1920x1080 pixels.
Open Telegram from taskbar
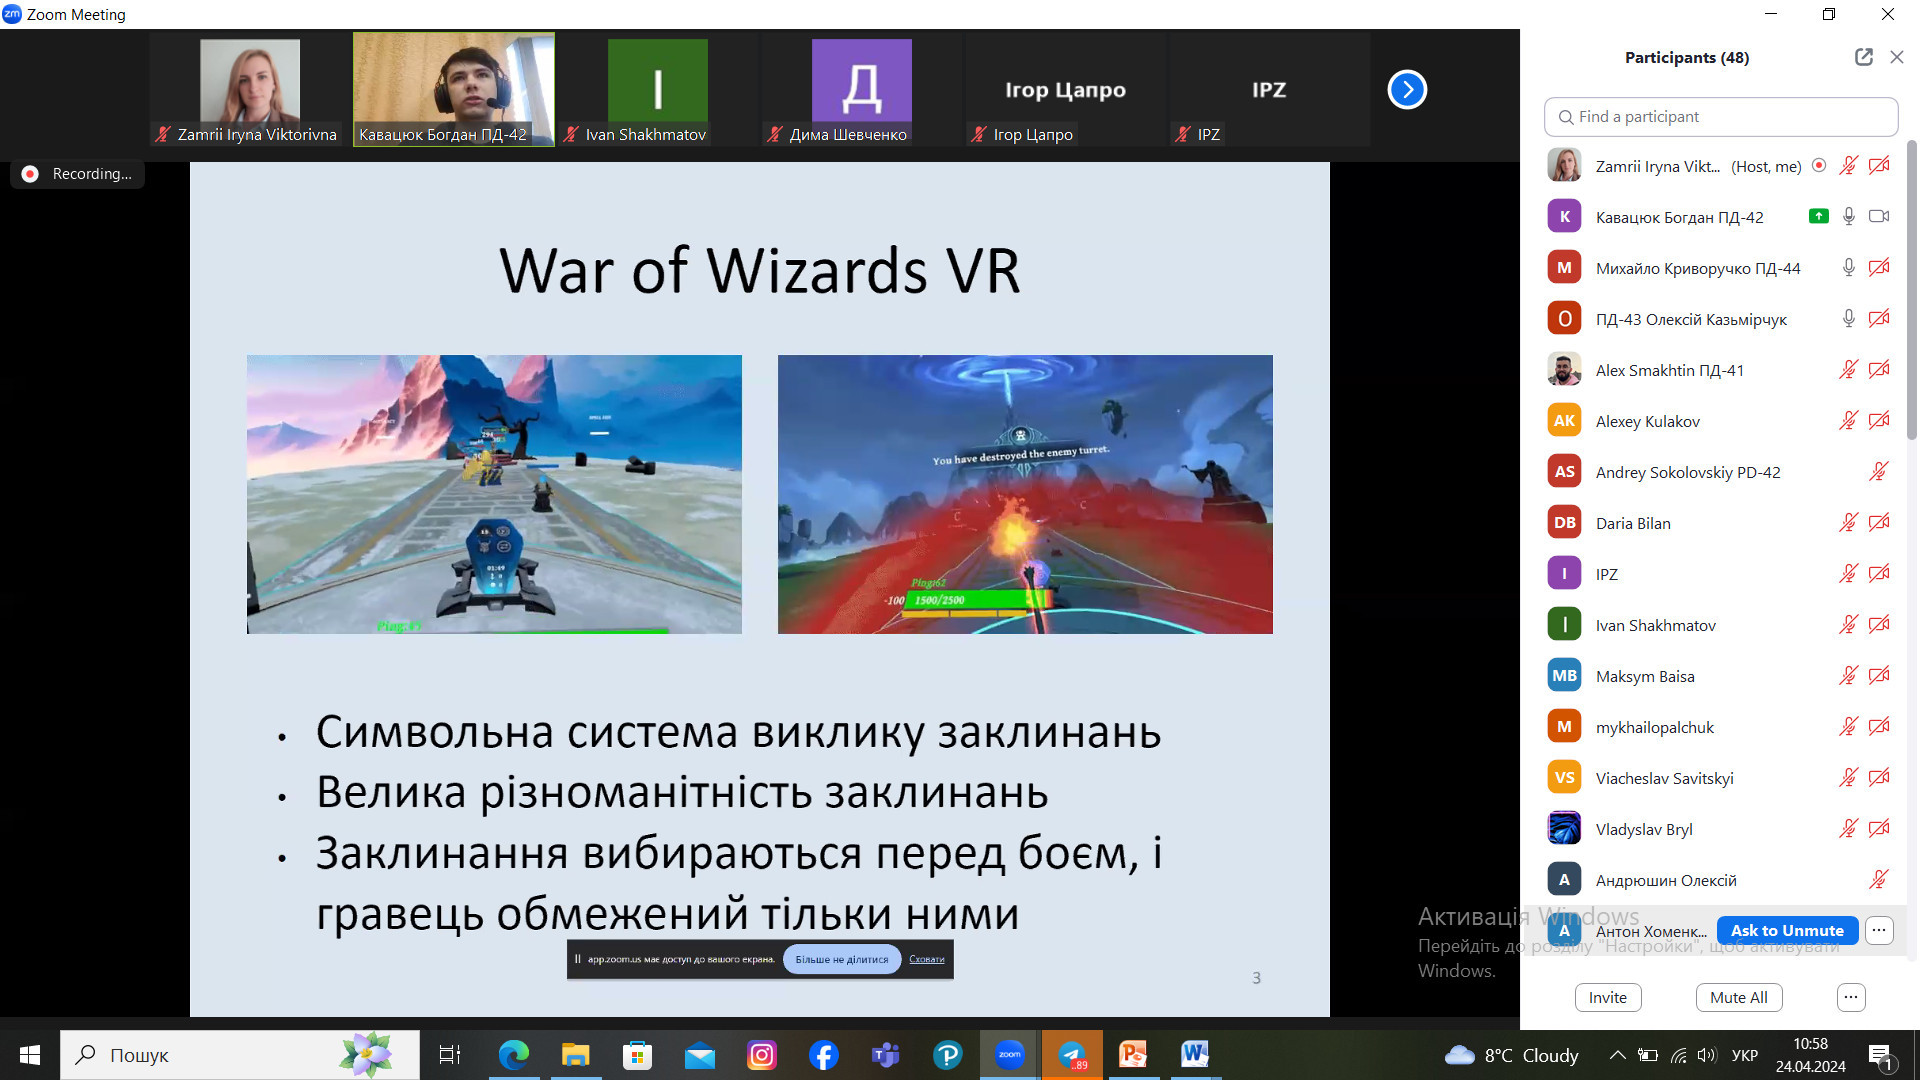tap(1072, 1055)
